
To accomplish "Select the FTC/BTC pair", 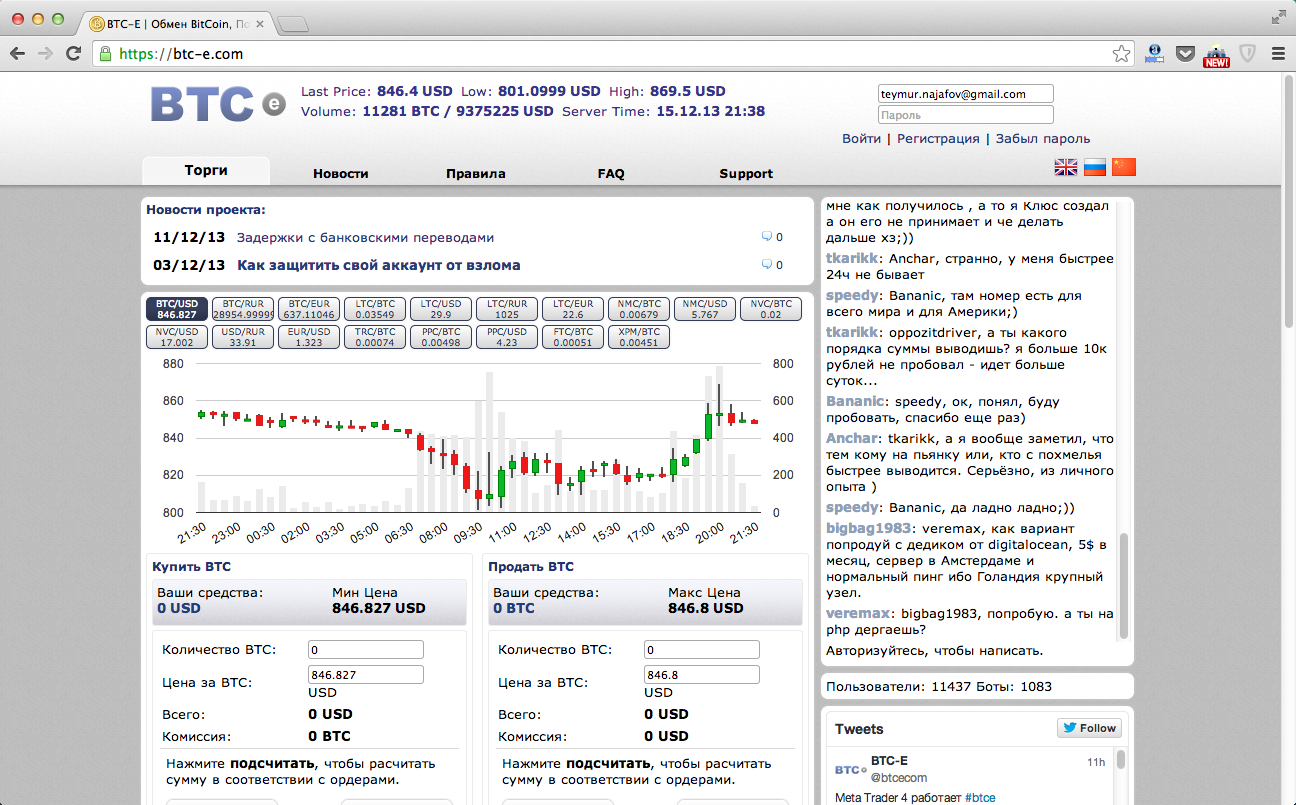I will (573, 337).
